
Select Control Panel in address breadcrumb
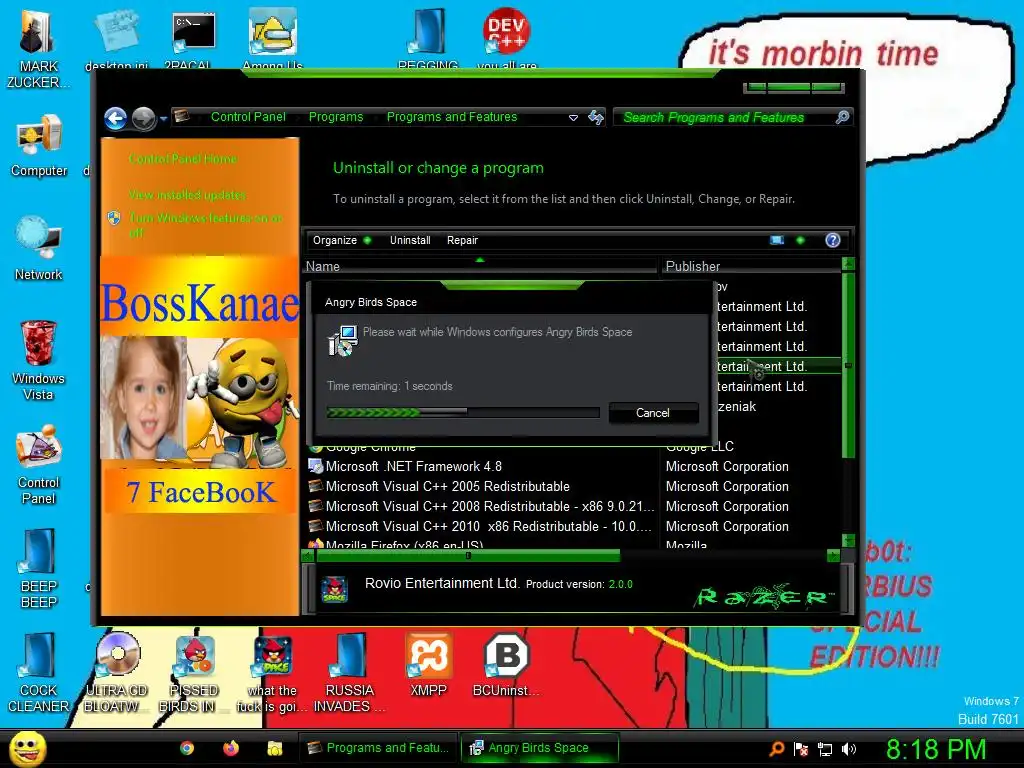click(x=248, y=117)
